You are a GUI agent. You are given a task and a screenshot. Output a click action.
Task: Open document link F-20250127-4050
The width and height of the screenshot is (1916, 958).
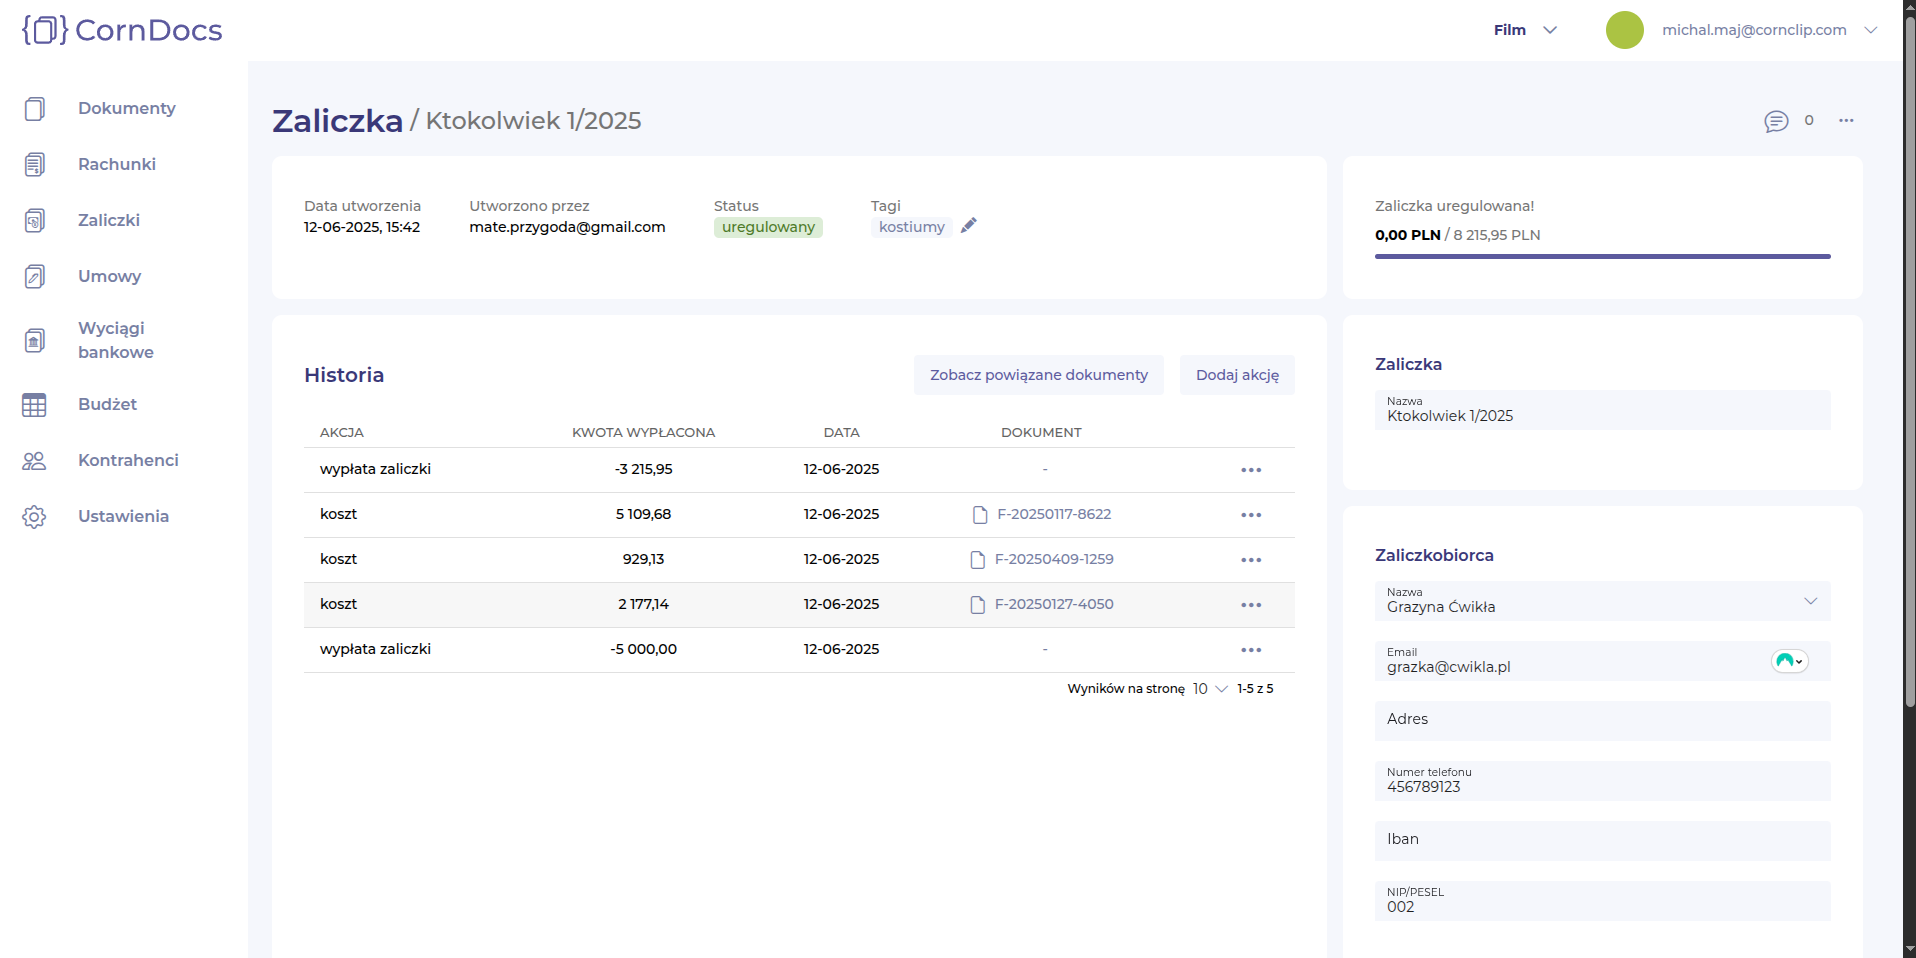[1054, 604]
